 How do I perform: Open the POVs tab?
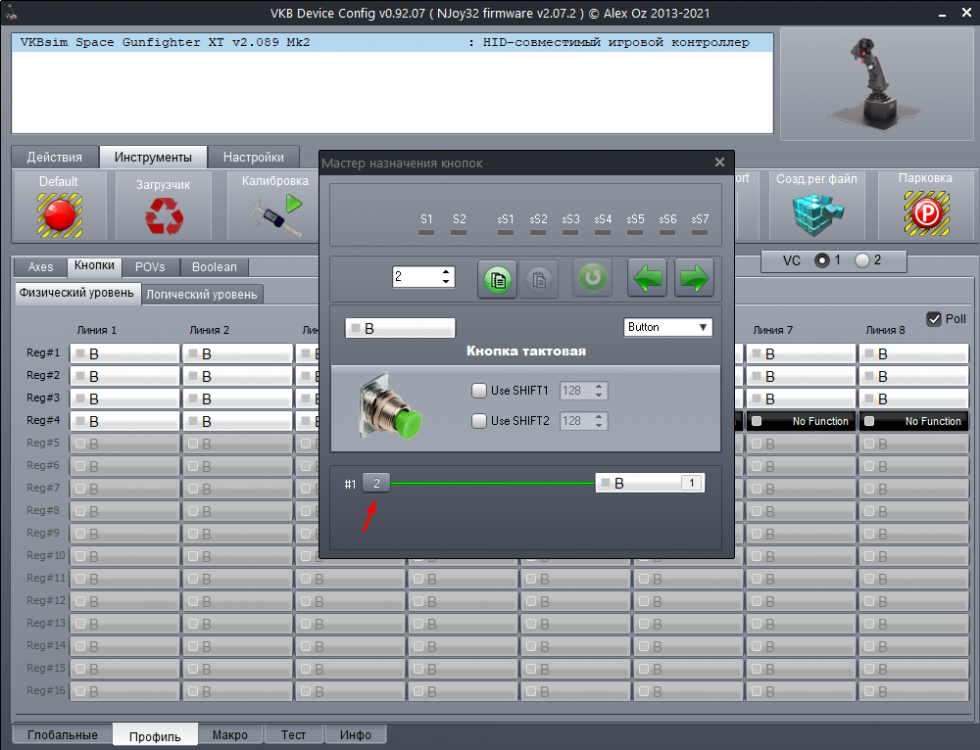pos(150,267)
